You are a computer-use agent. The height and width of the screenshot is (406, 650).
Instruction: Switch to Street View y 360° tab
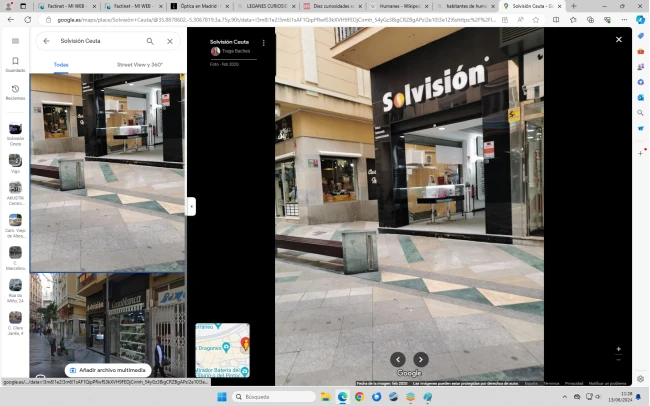pyautogui.click(x=140, y=65)
